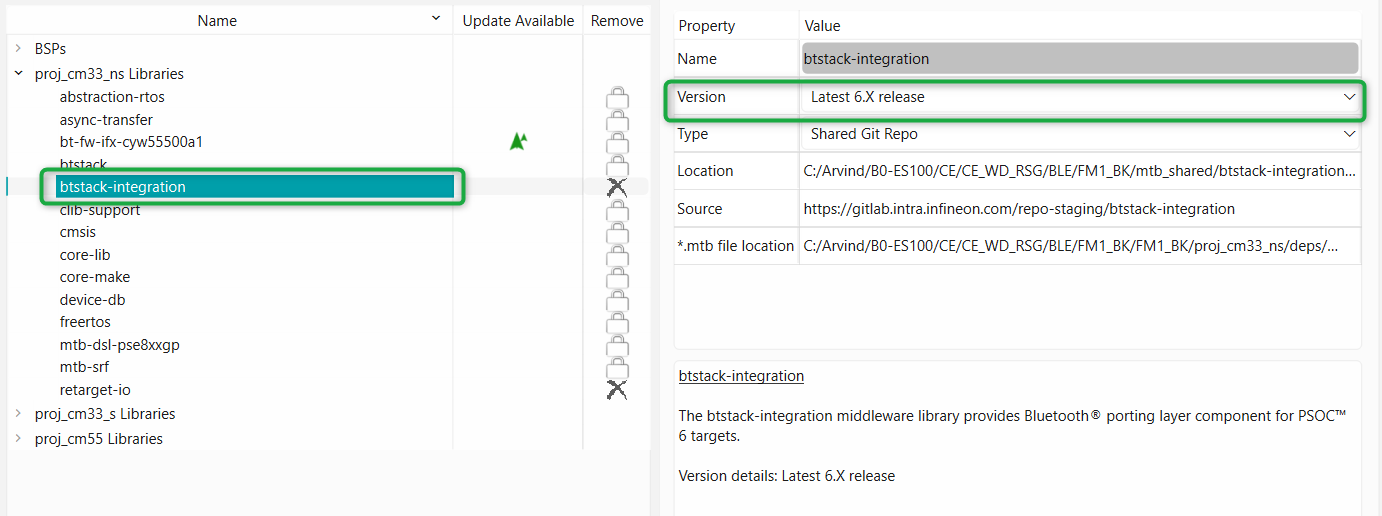This screenshot has width=1382, height=516.
Task: Click remove X icon for btstack-integration
Action: pos(617,187)
